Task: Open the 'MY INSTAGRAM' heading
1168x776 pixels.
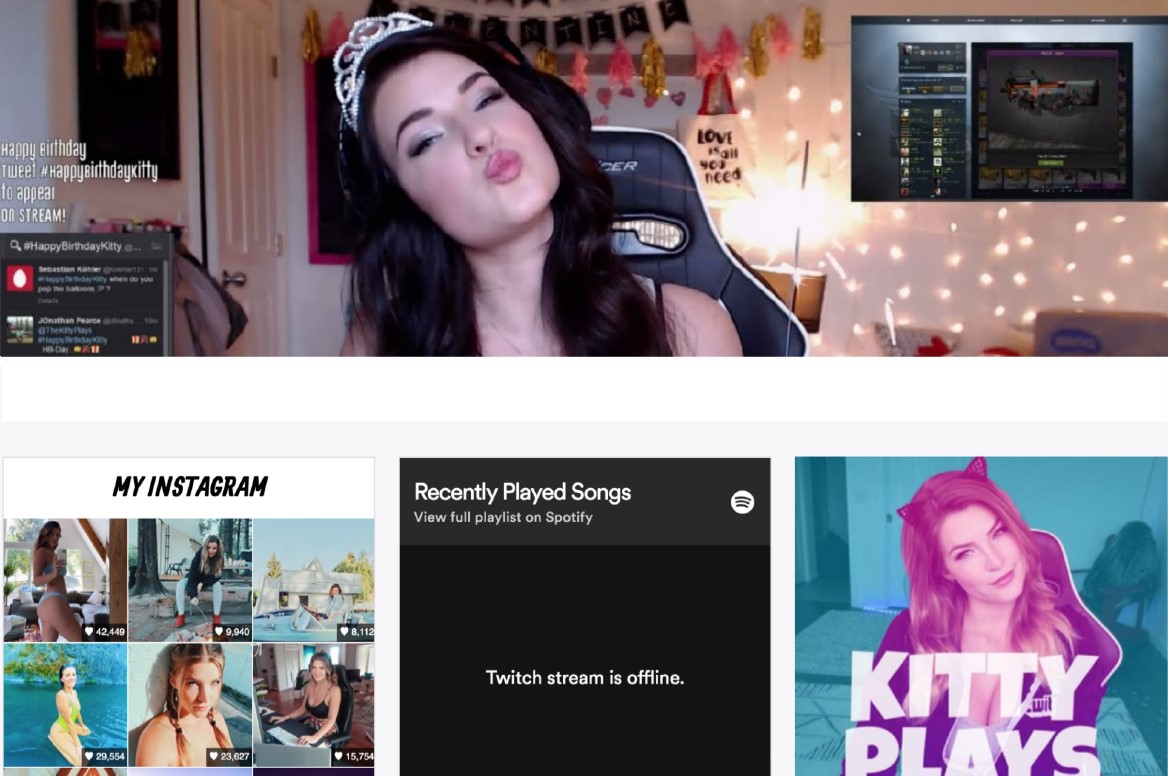Action: (x=190, y=487)
